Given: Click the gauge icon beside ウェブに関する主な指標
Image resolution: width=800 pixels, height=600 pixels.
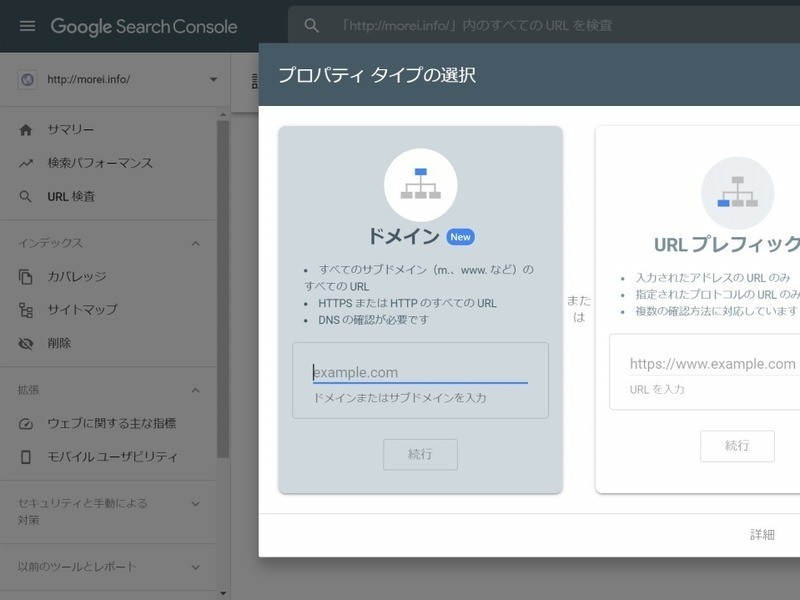Looking at the screenshot, I should [26, 424].
